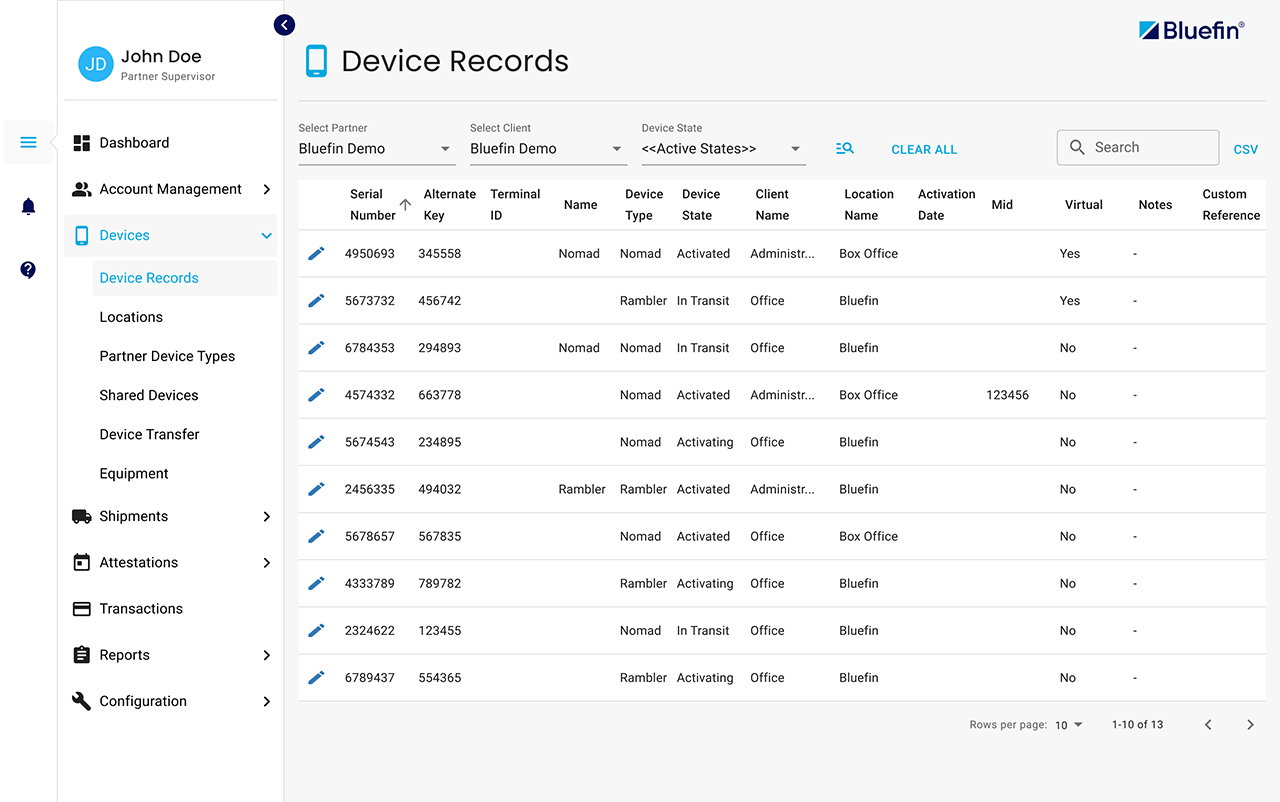Click the pencil icon for serial 6789437
Image resolution: width=1280 pixels, height=802 pixels.
tap(316, 677)
